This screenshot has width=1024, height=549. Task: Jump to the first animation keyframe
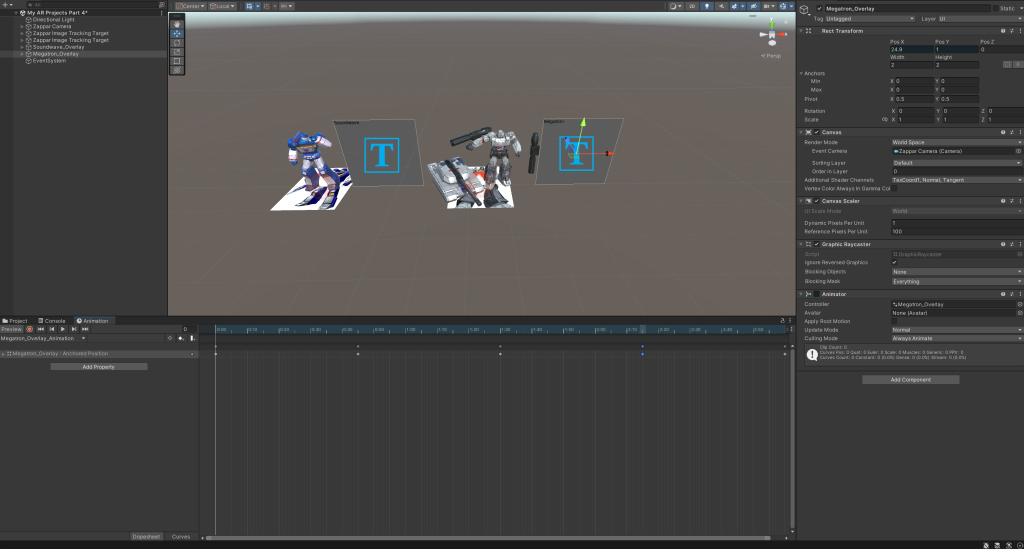[40, 329]
